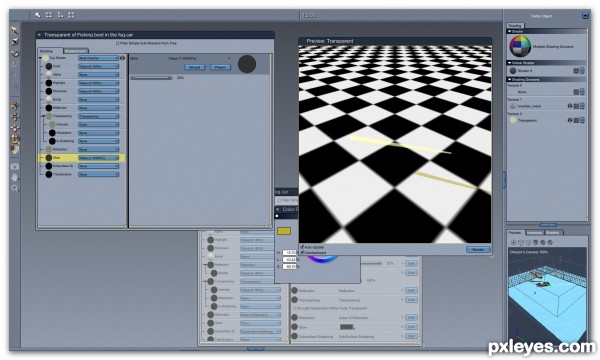Select the arrow selection tool in top toolbar
Image resolution: width=600 pixels, height=360 pixels.
click(x=38, y=15)
